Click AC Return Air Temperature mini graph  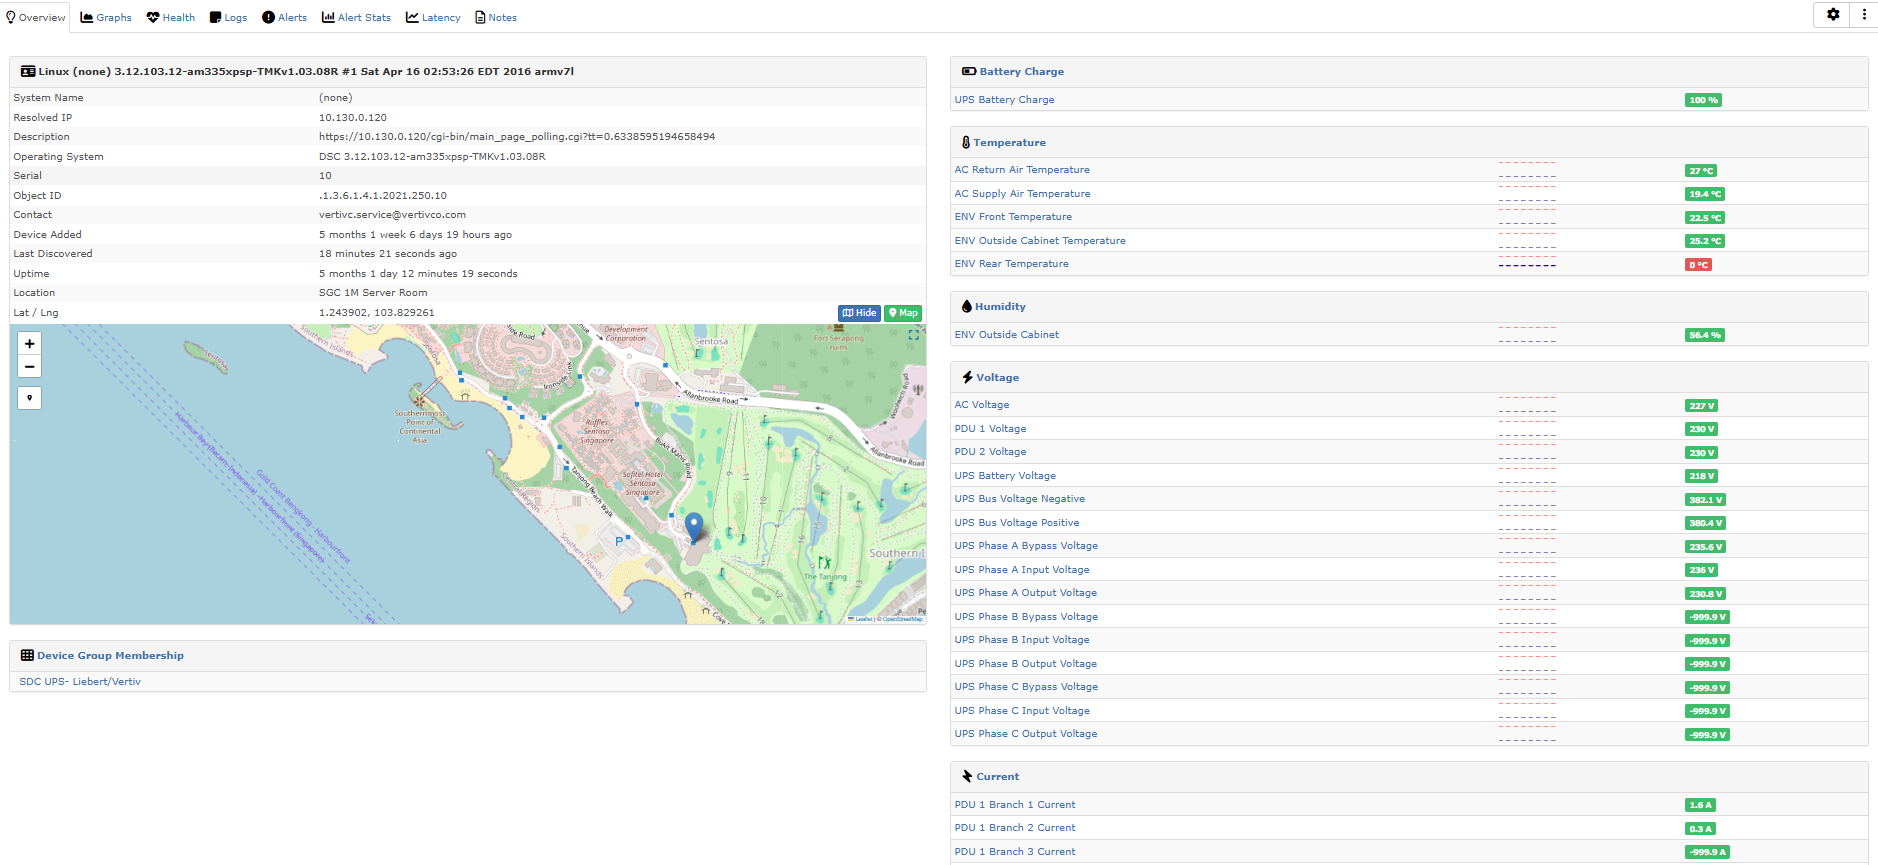(1527, 170)
